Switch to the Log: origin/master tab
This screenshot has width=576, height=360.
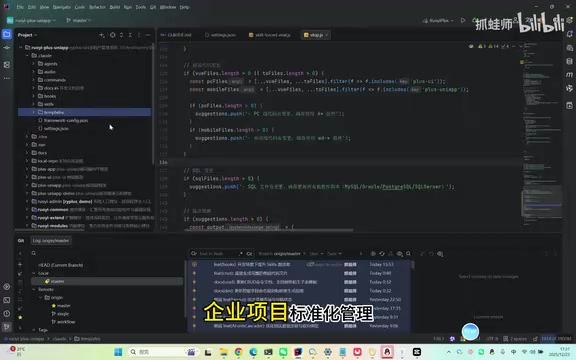tap(51, 241)
